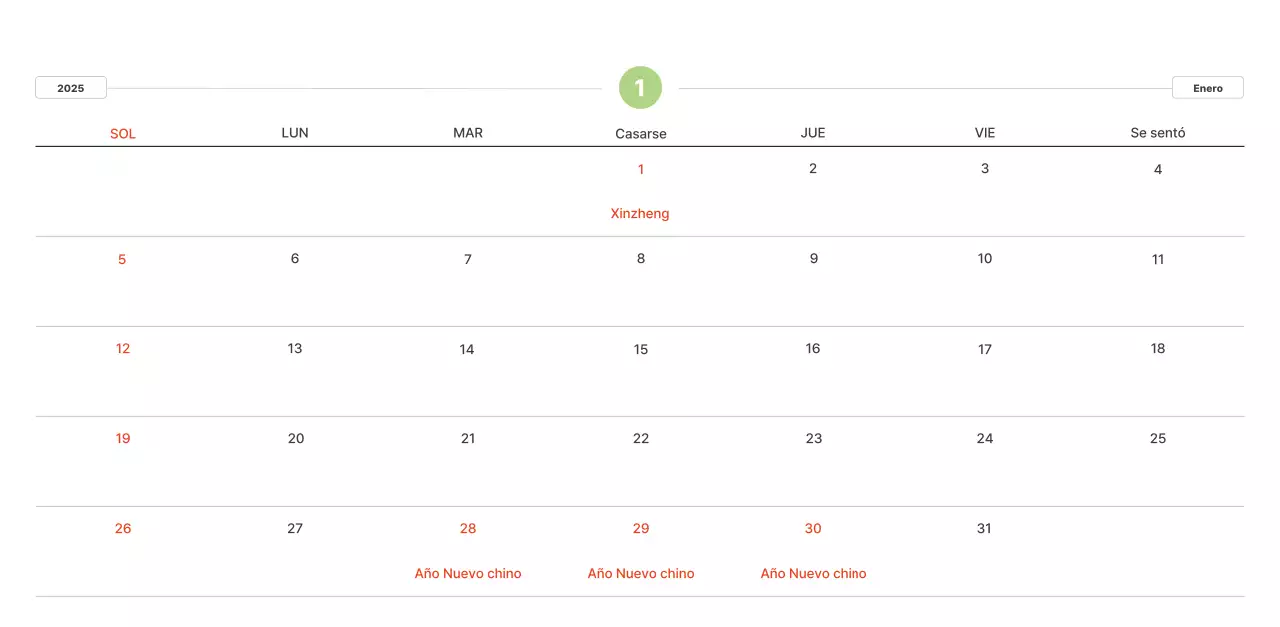
Task: Choose day 31 in the last row
Action: 984,528
